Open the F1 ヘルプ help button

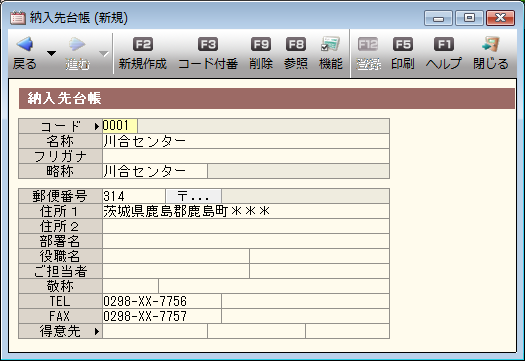(444, 54)
